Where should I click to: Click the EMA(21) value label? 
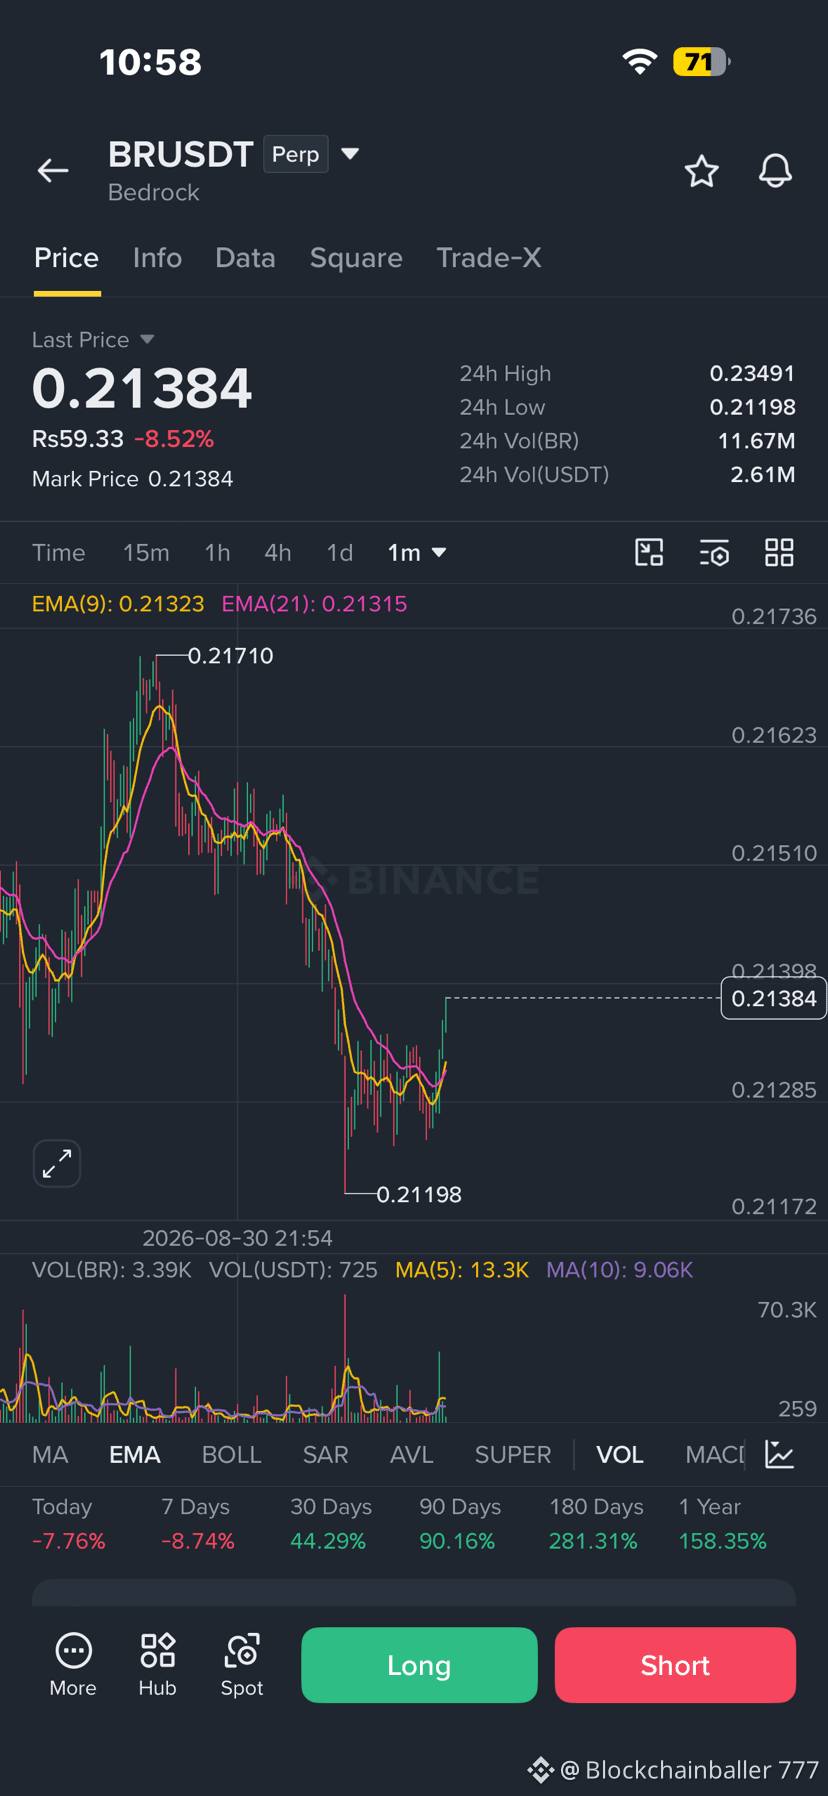[x=314, y=604]
